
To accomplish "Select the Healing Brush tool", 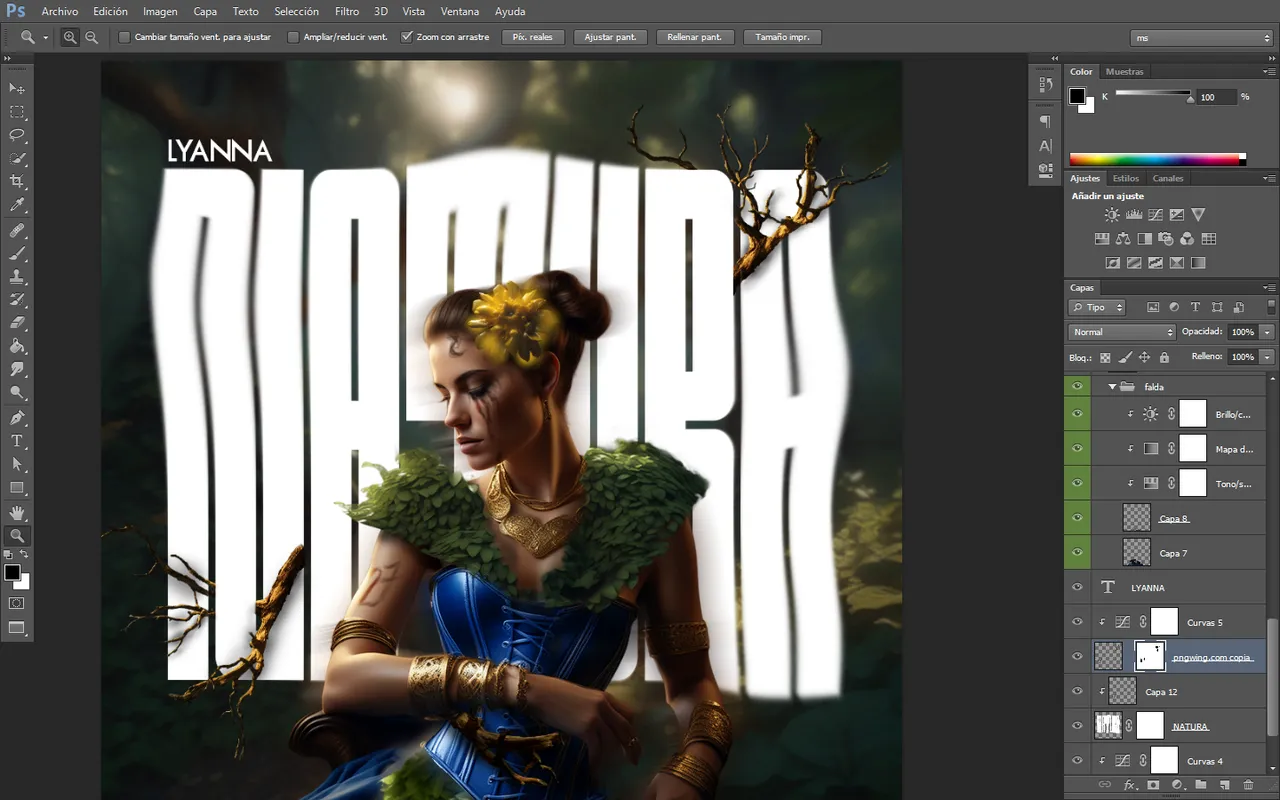I will 17,231.
